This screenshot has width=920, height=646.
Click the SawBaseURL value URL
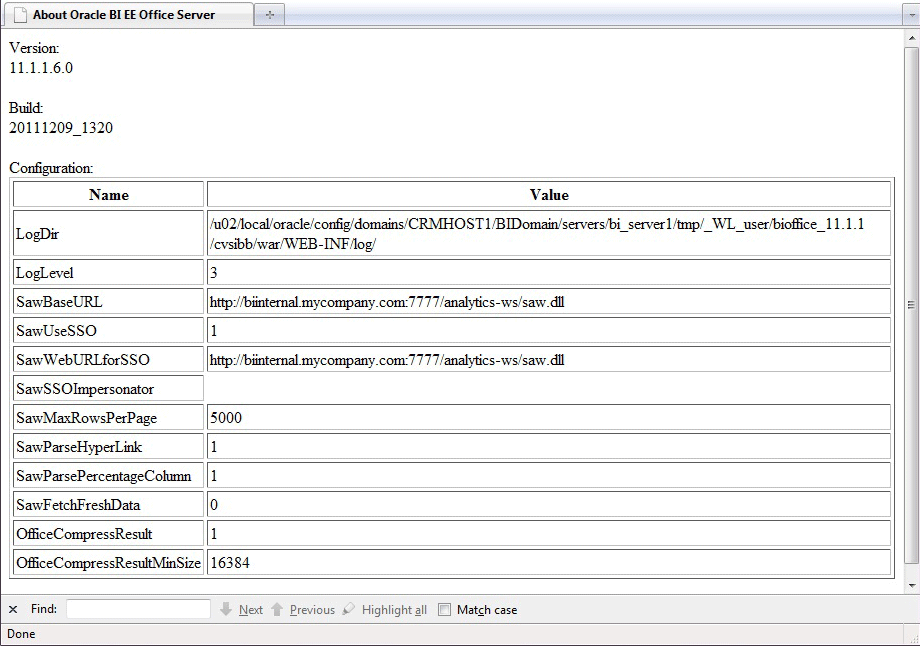(x=387, y=302)
